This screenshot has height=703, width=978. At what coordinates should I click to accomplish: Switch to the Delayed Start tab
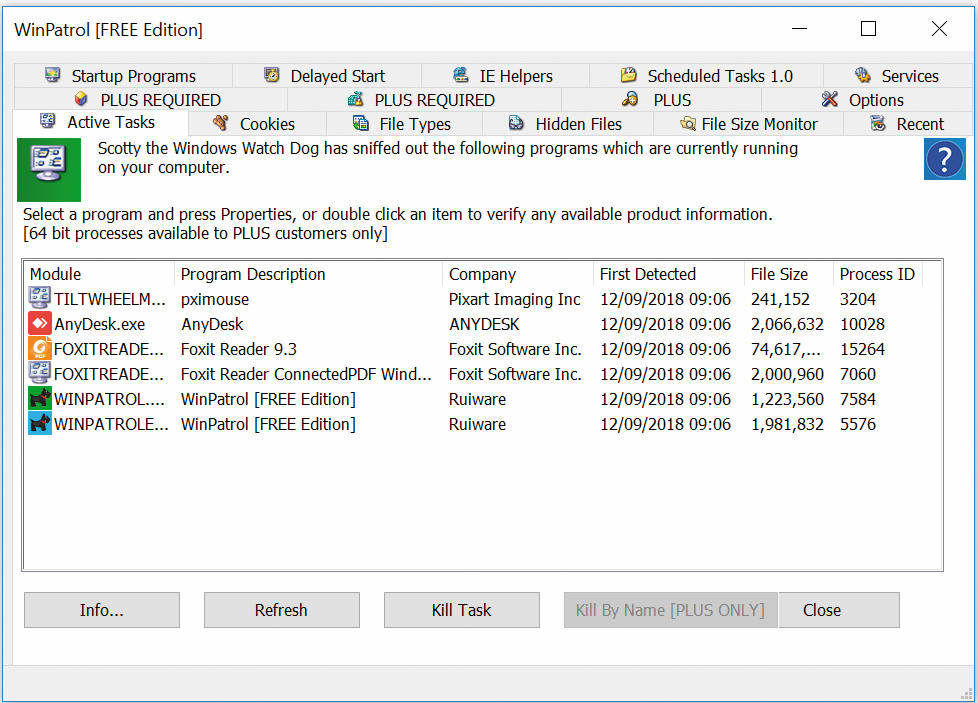tap(326, 75)
